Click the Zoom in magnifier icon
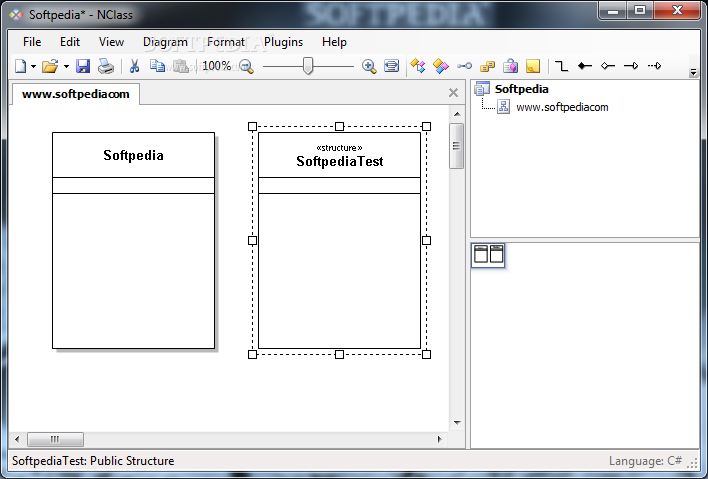Screen dimensions: 708x479 (369, 67)
